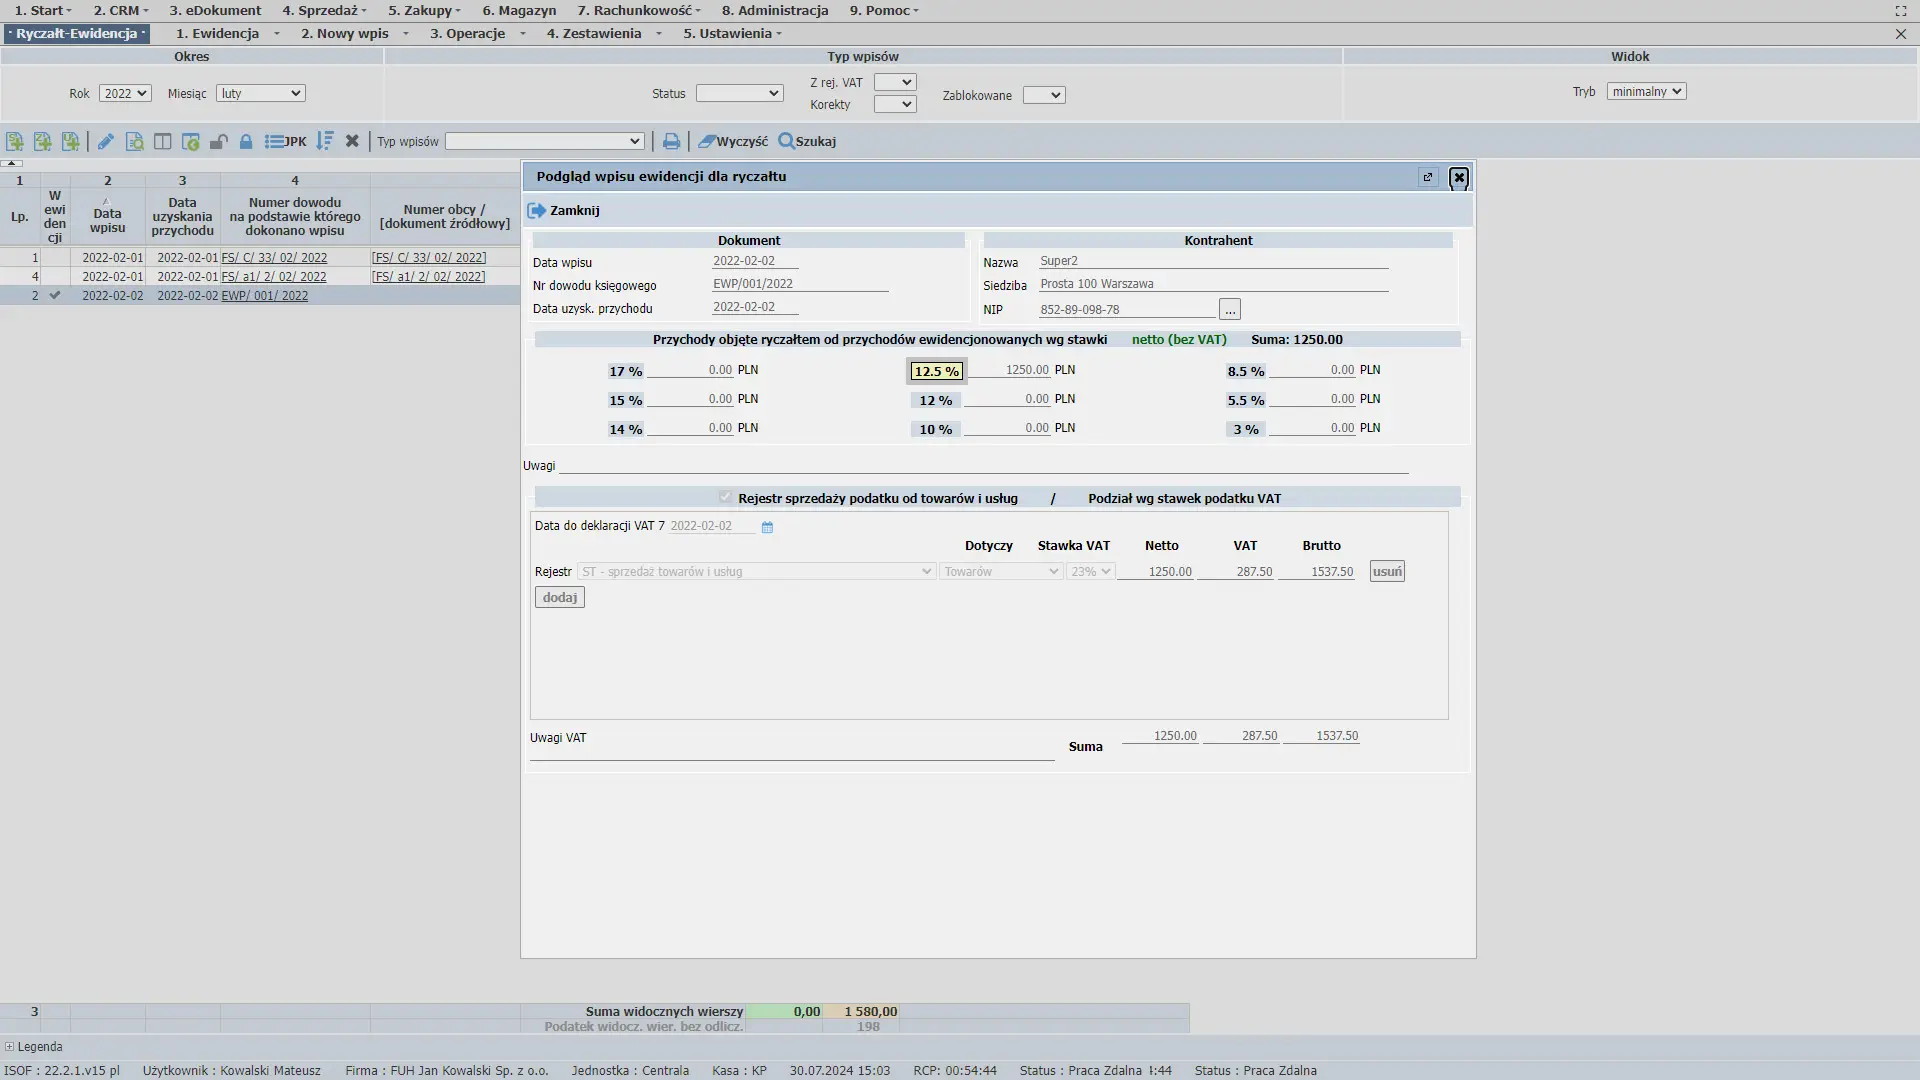The image size is (1920, 1080).
Task: Click the dodaj button in VAT register
Action: (559, 598)
